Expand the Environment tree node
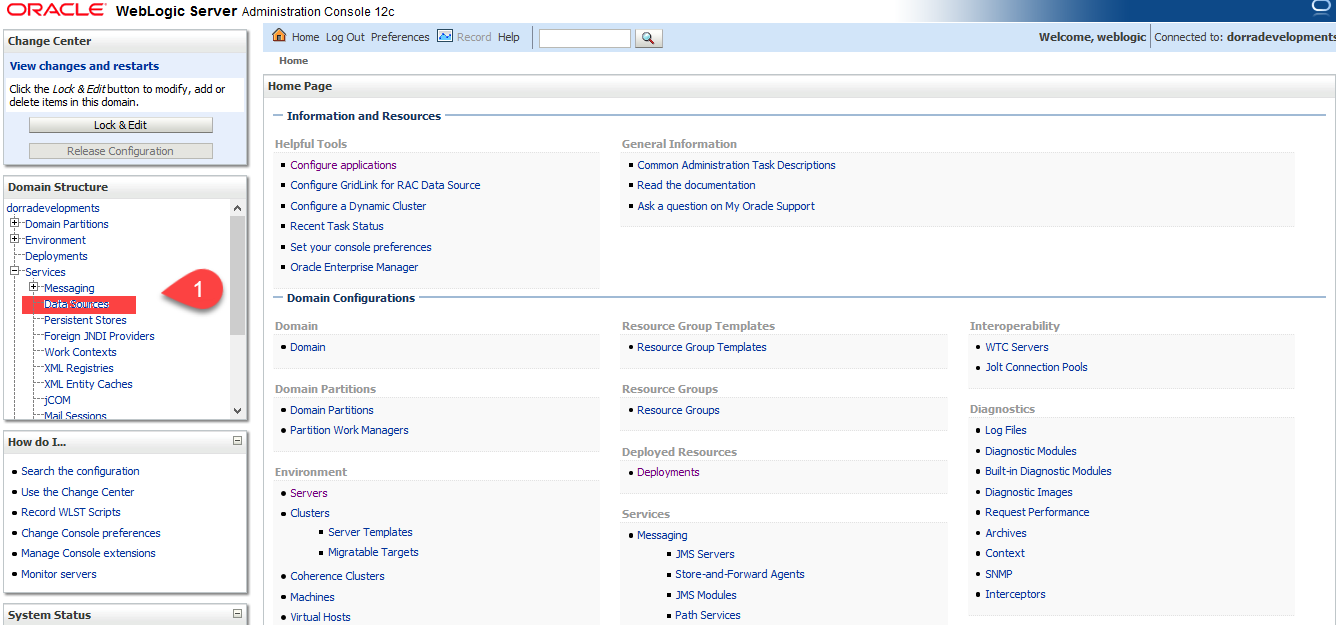 (15, 240)
